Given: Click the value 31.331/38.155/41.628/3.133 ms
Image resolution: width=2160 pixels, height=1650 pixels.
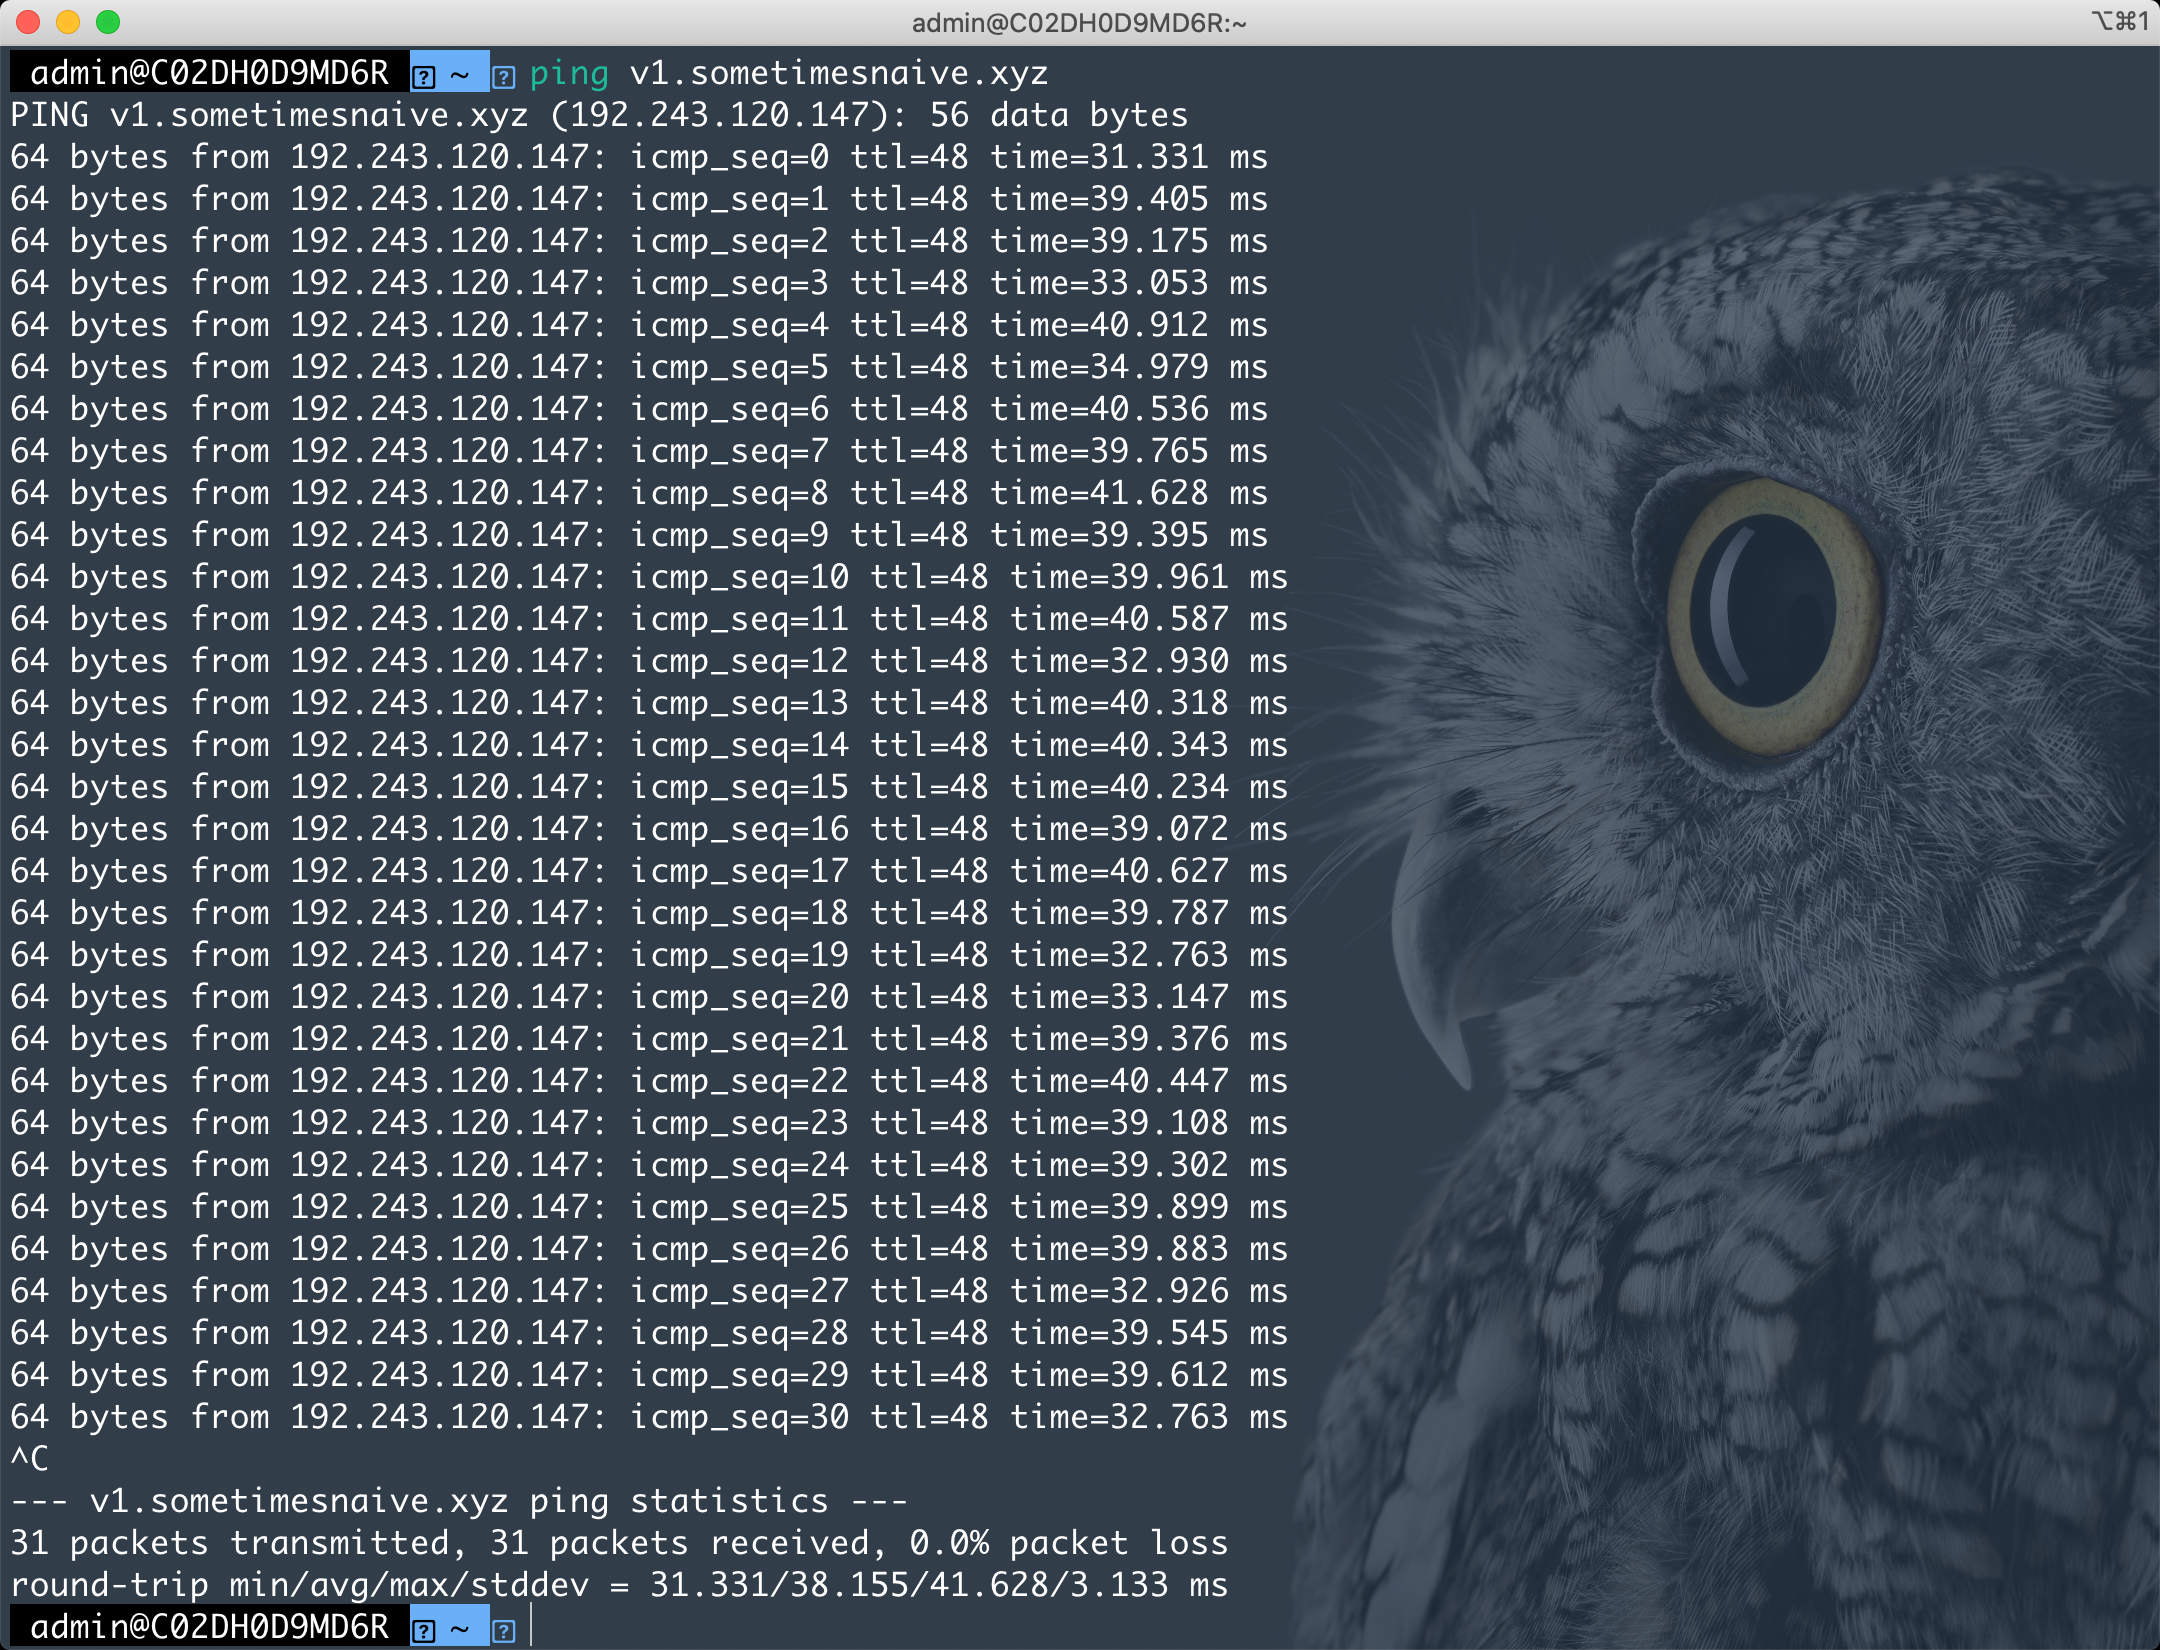Looking at the screenshot, I should click(939, 1585).
